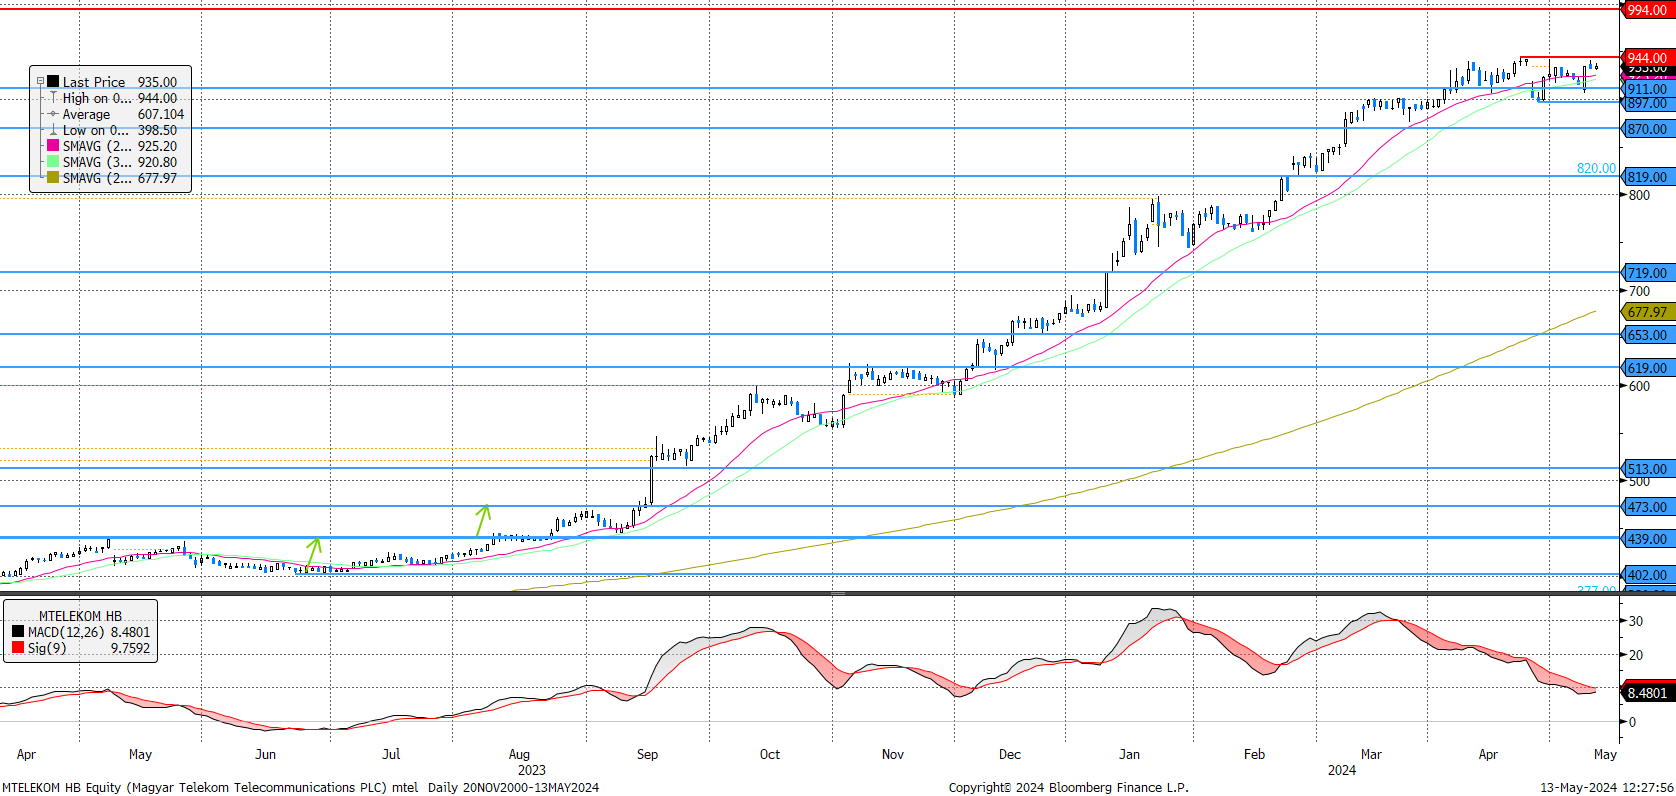Click the blue 513.00 price level tag

point(1647,469)
